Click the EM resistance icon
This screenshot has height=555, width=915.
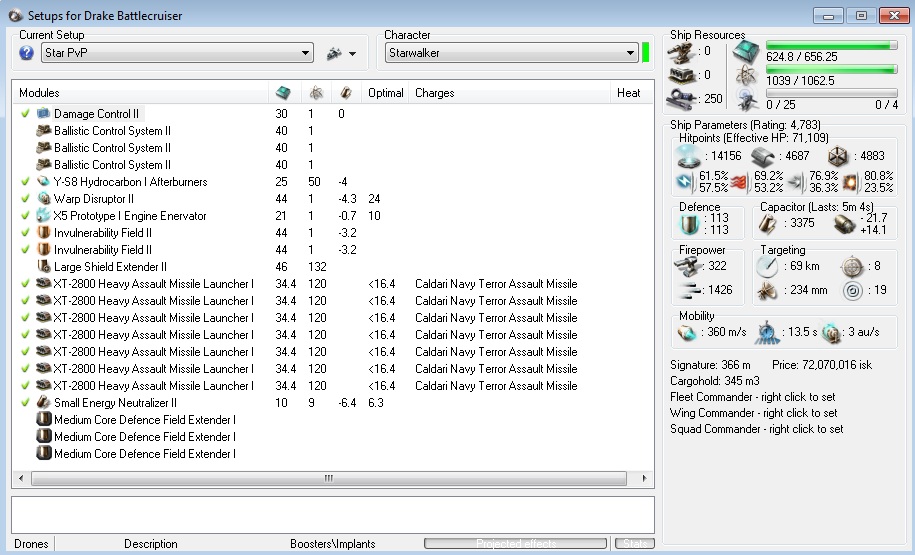(686, 182)
